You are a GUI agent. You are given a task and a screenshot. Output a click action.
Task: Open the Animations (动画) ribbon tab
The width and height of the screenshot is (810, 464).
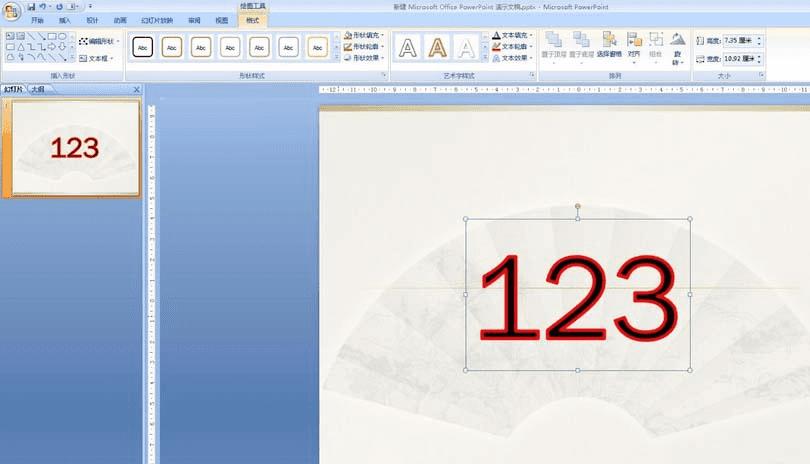click(120, 20)
